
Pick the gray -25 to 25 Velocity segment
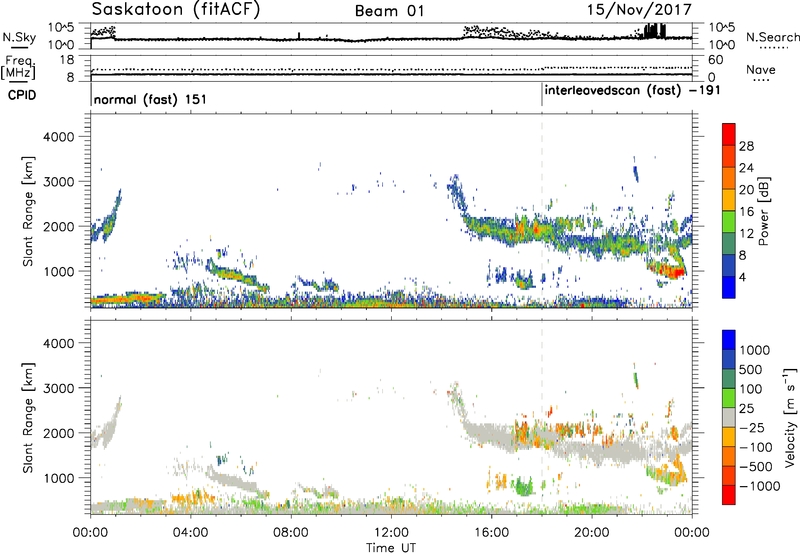[x=729, y=417]
